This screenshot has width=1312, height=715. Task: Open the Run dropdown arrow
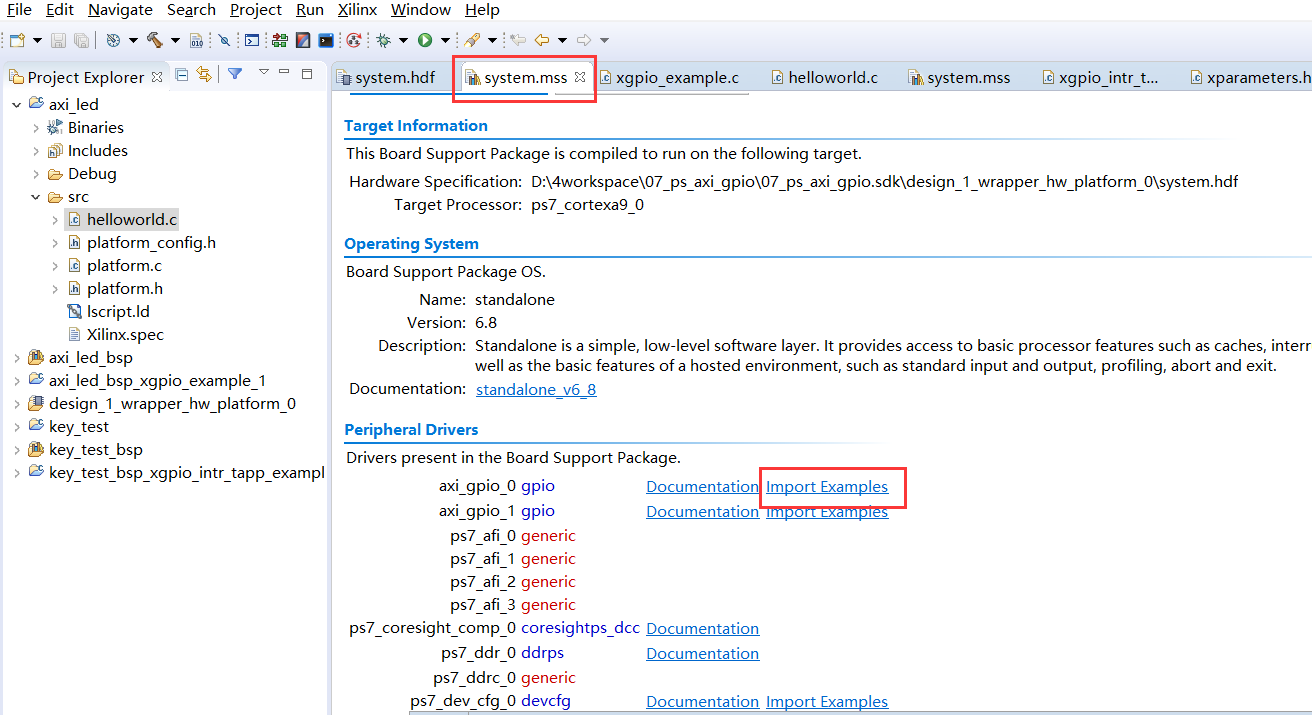click(x=445, y=41)
